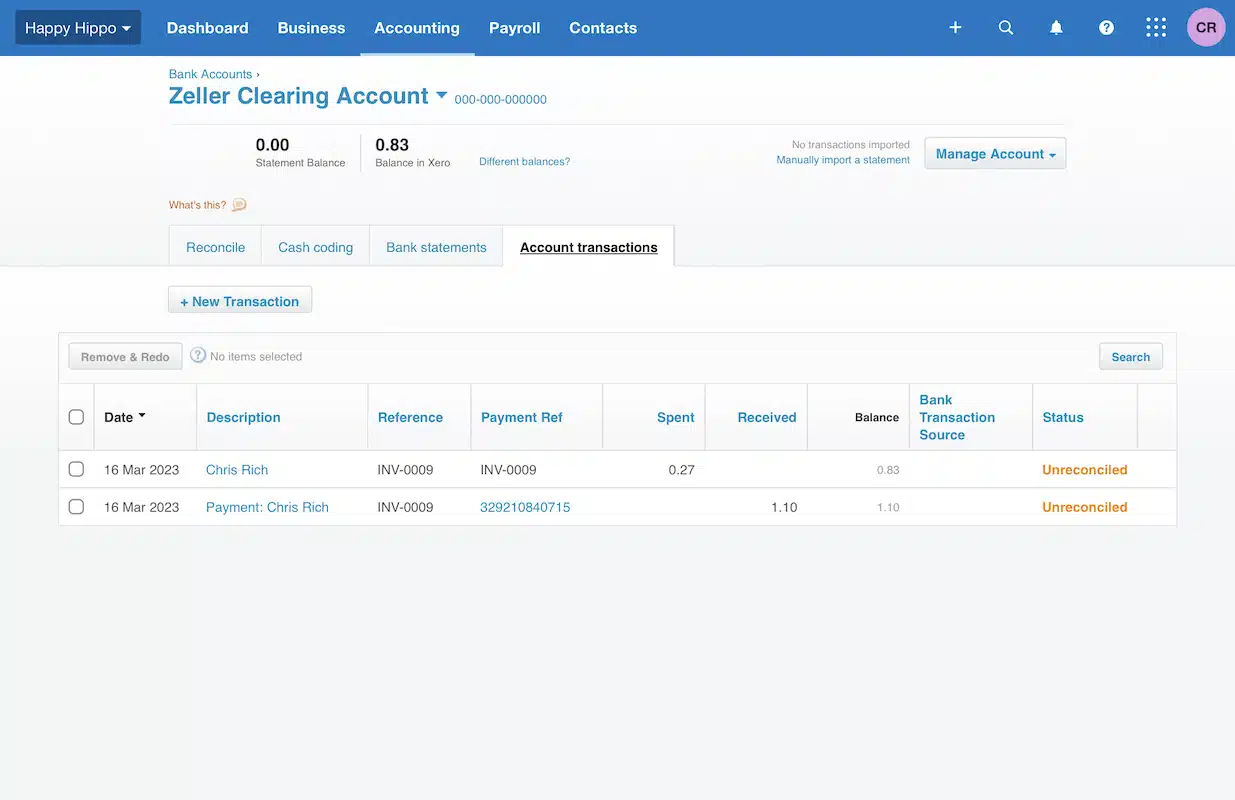Sort by Bank Transaction Source header

pos(957,417)
